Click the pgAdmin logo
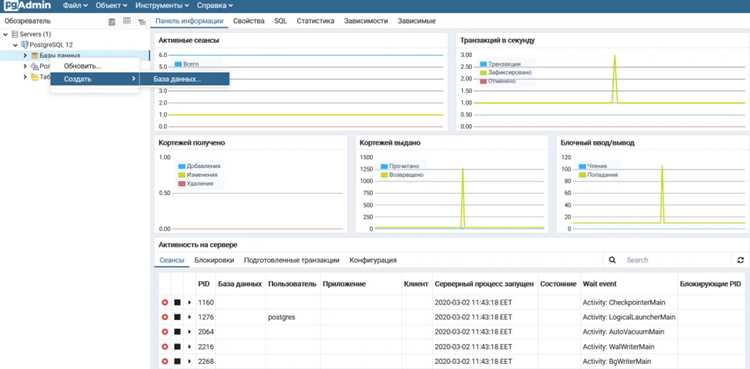Image resolution: width=750 pixels, height=369 pixels. [x=28, y=6]
